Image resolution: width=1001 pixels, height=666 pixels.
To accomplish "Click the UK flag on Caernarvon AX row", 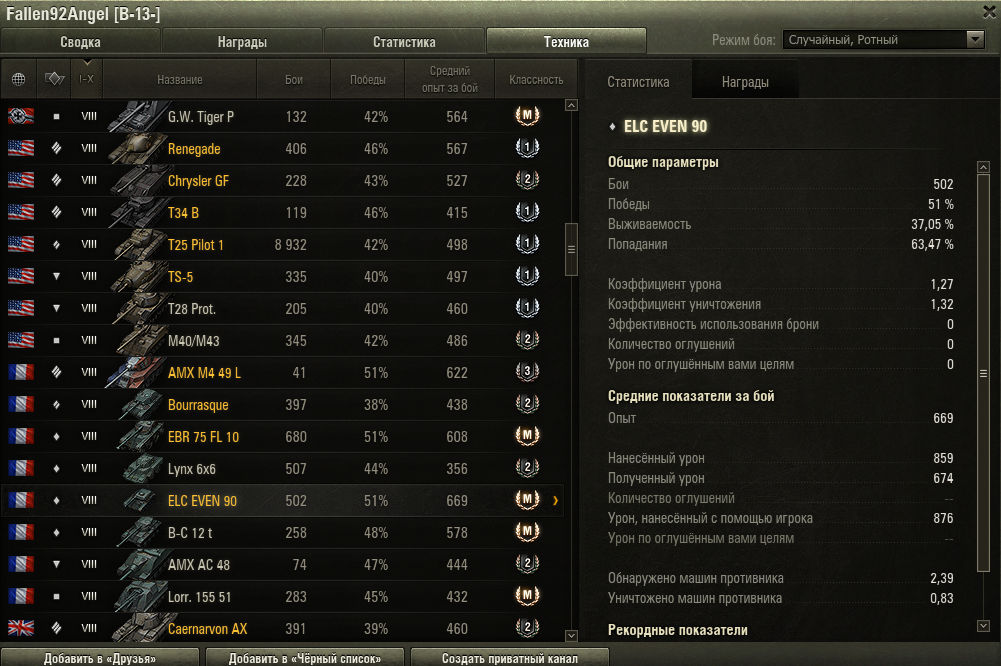I will (21, 628).
